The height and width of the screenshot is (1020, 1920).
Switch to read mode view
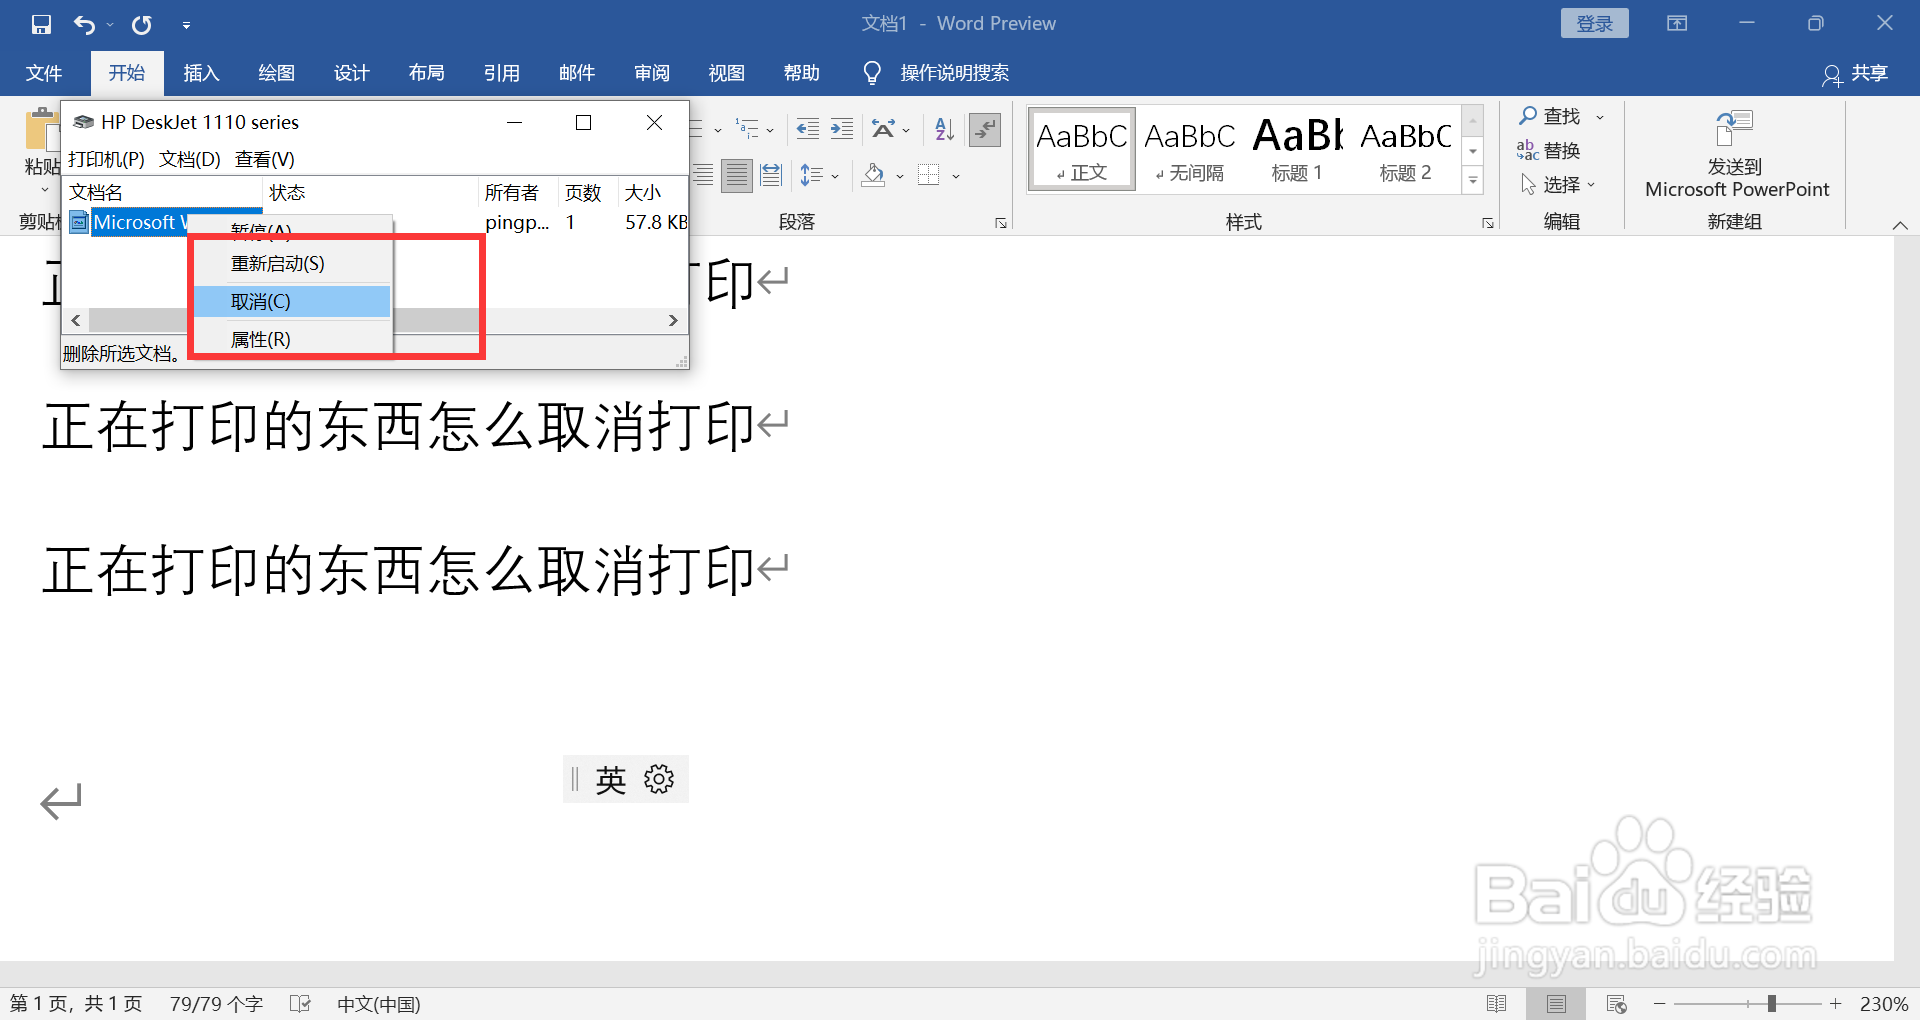point(1496,1004)
